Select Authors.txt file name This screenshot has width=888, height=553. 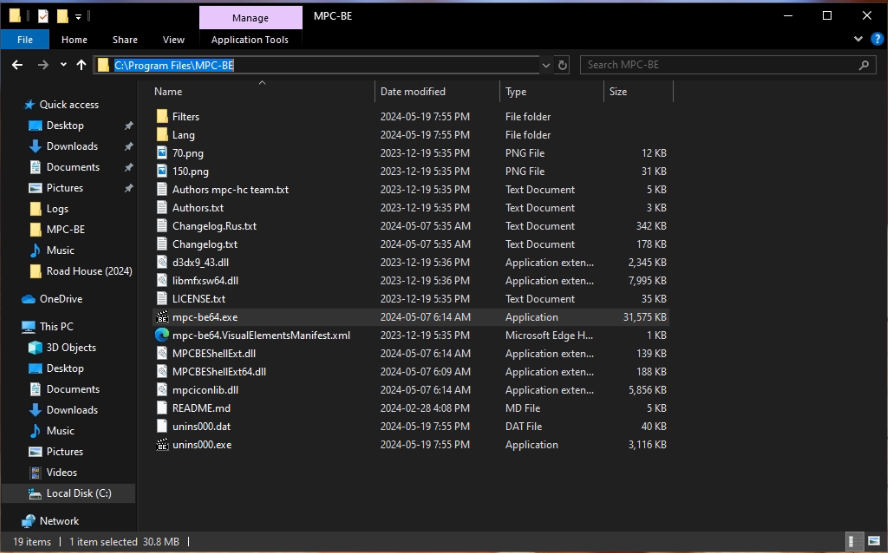[198, 208]
